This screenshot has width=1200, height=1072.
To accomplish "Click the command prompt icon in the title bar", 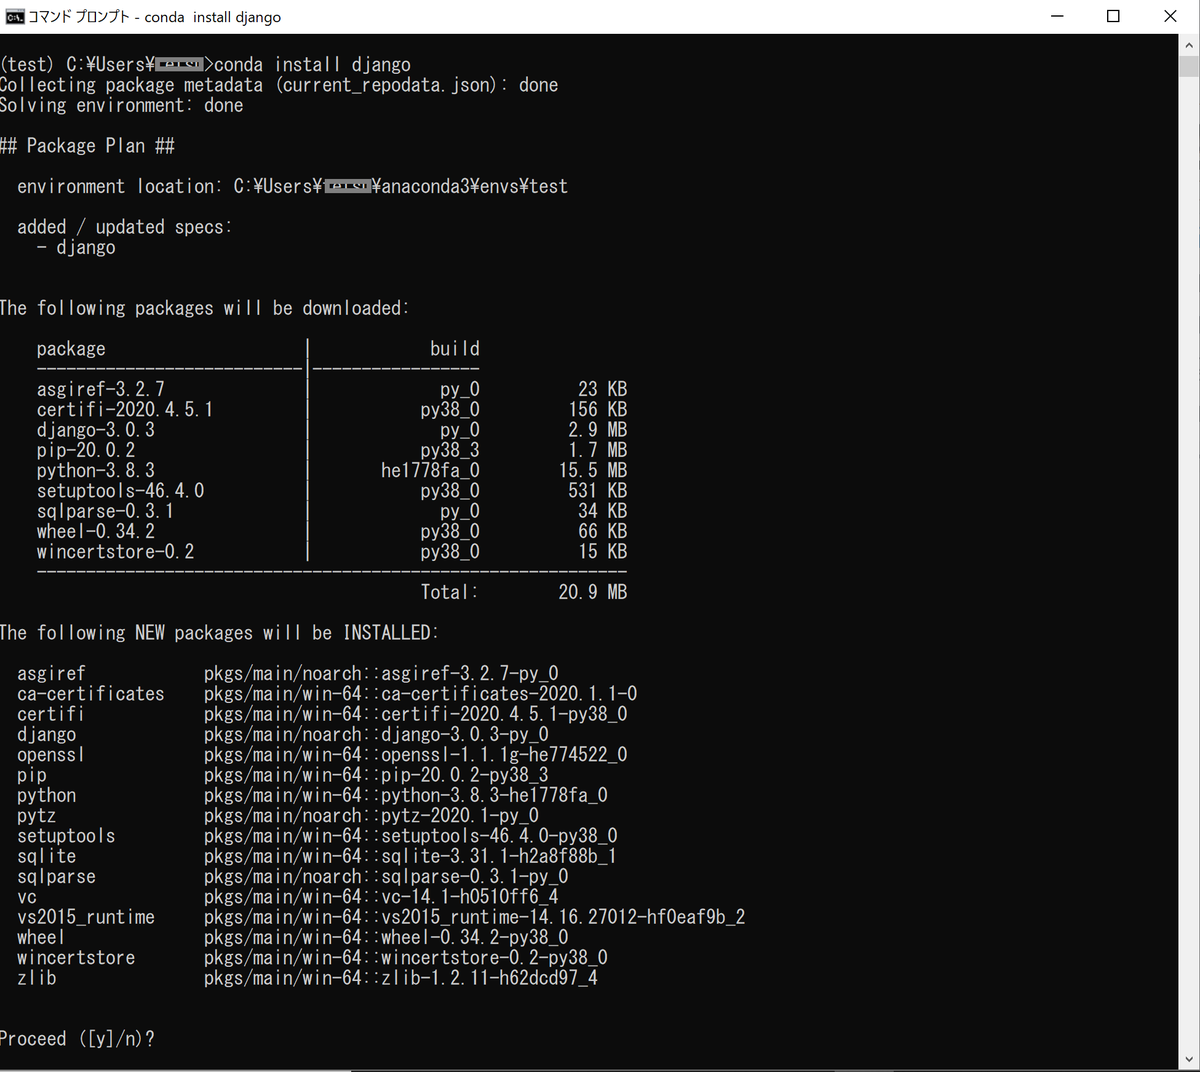I will tap(15, 16).
